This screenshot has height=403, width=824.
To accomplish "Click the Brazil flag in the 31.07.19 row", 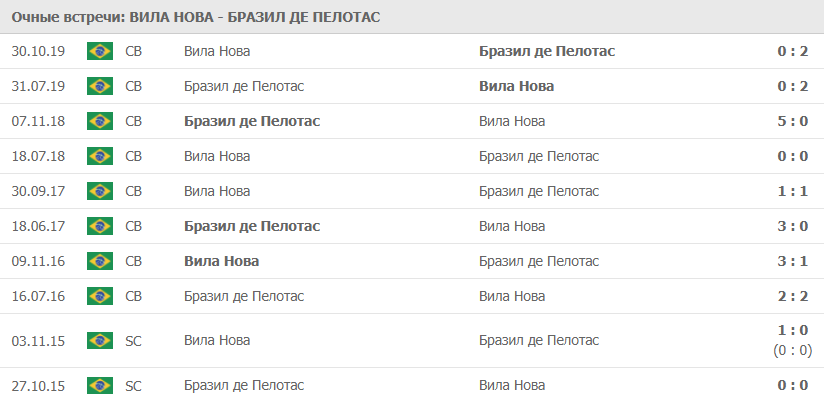I will pyautogui.click(x=100, y=86).
